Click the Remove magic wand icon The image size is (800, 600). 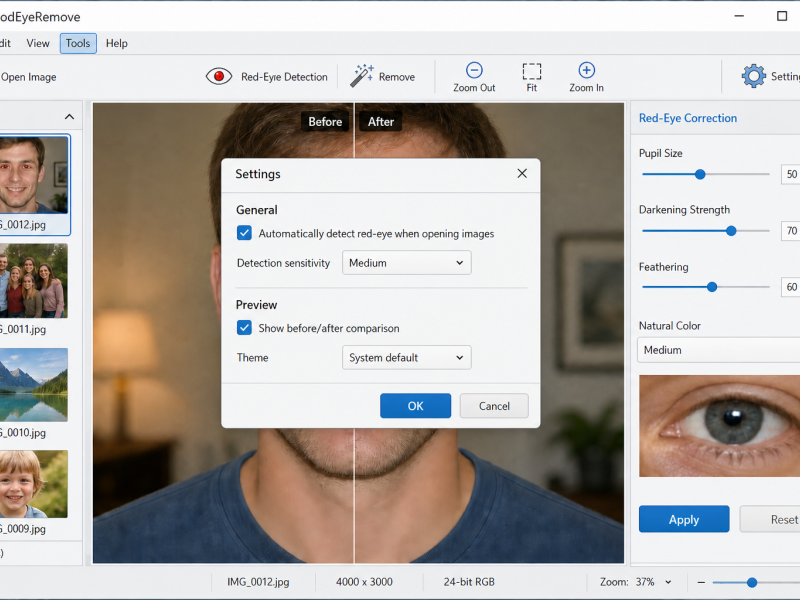click(x=362, y=76)
